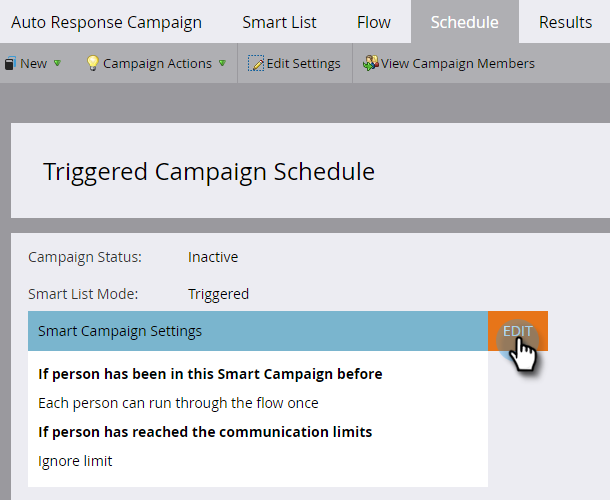This screenshot has width=610, height=500.
Task: Click View Campaign Members toolbar label
Action: (x=458, y=63)
